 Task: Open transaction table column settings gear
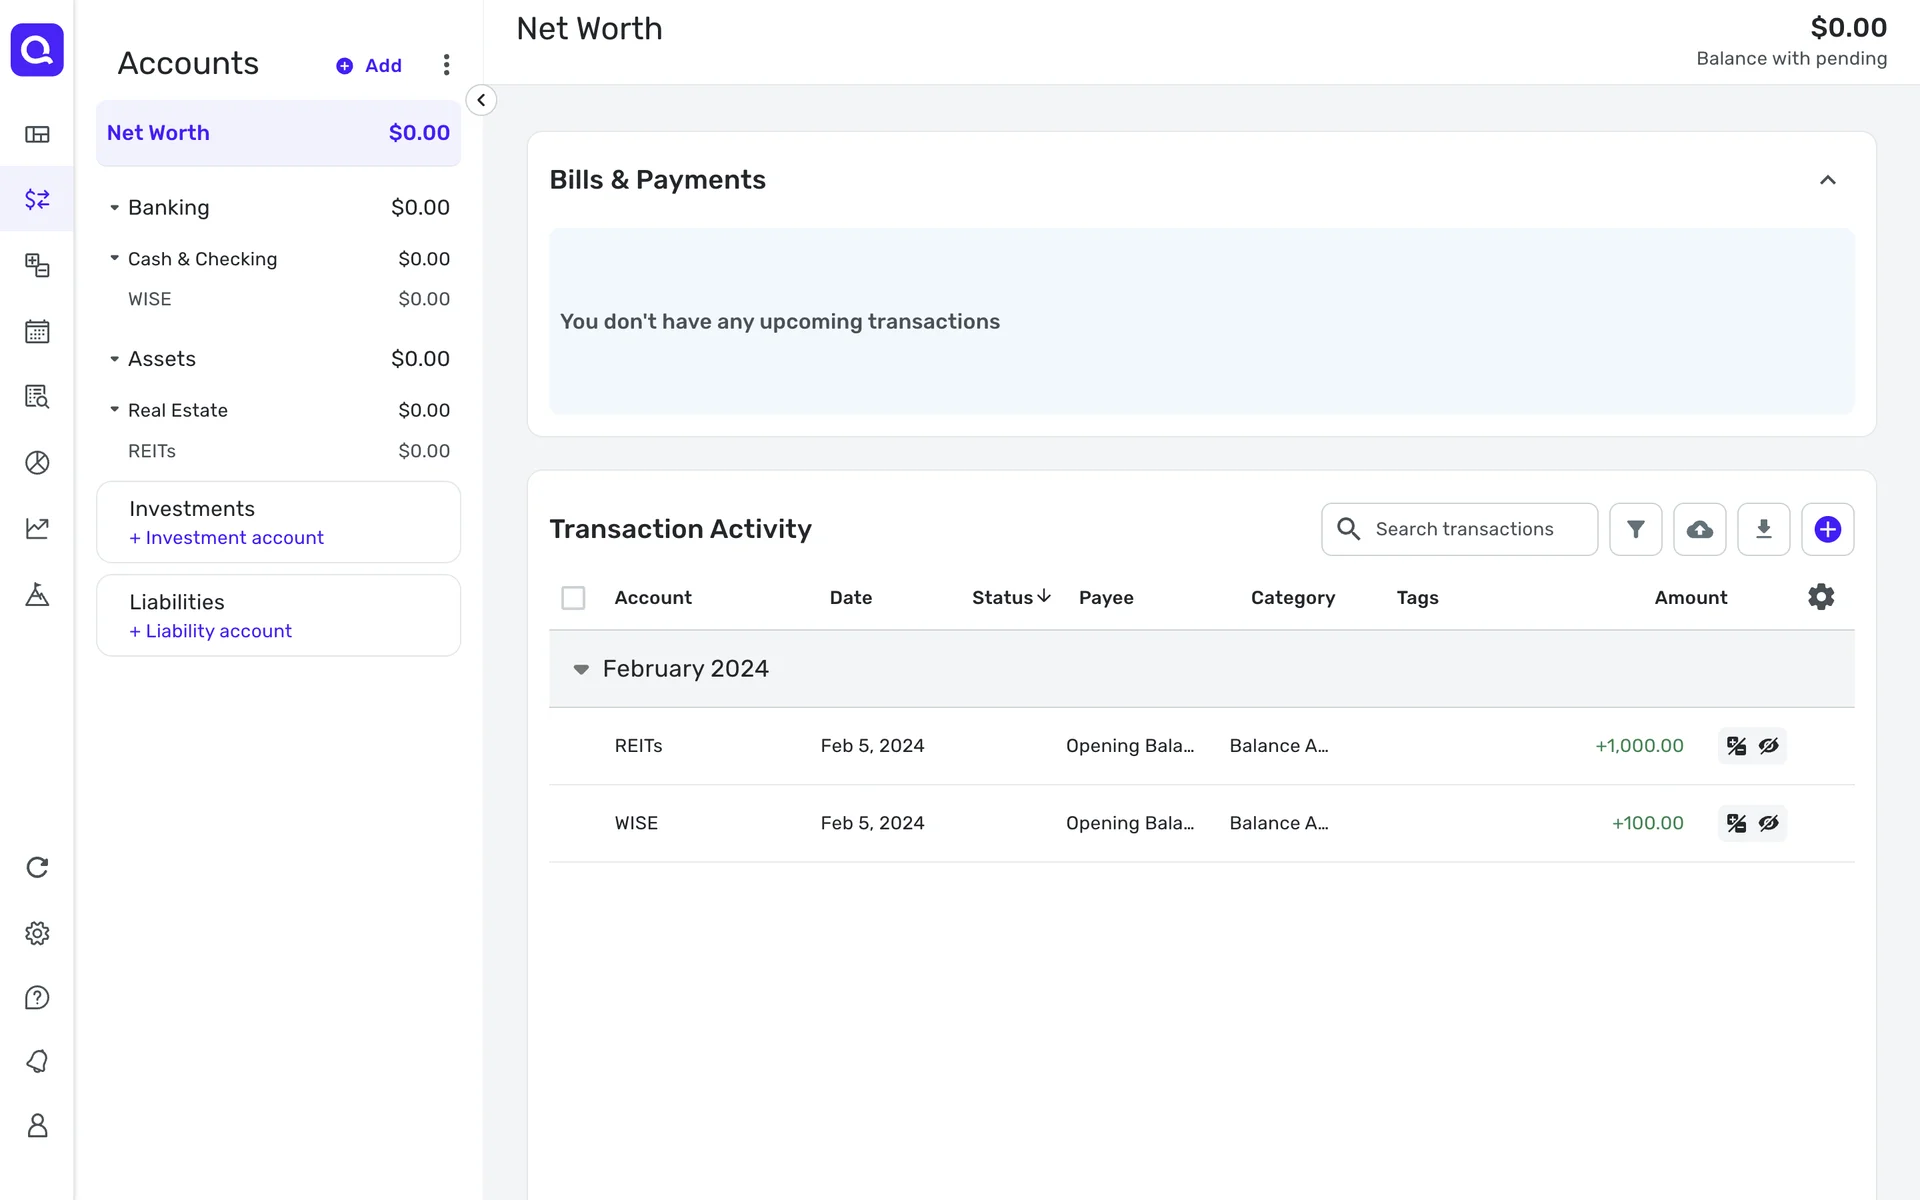[x=1821, y=597]
